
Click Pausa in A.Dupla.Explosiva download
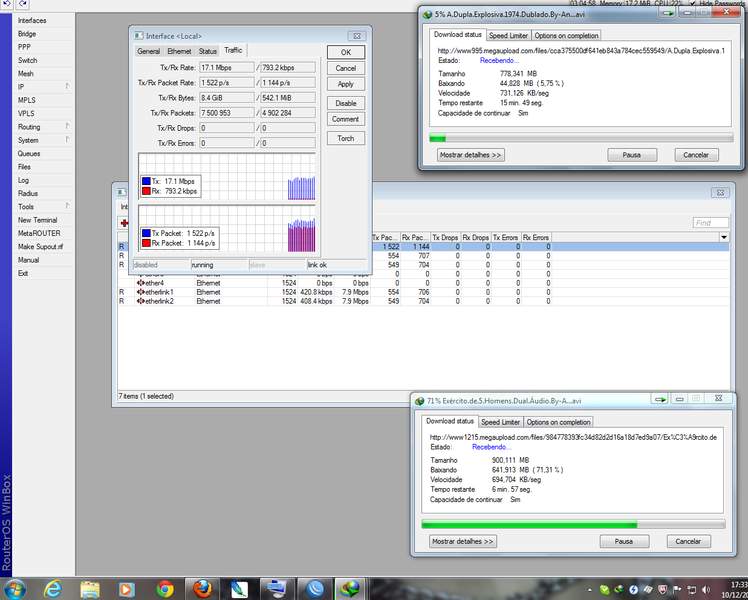pos(632,155)
